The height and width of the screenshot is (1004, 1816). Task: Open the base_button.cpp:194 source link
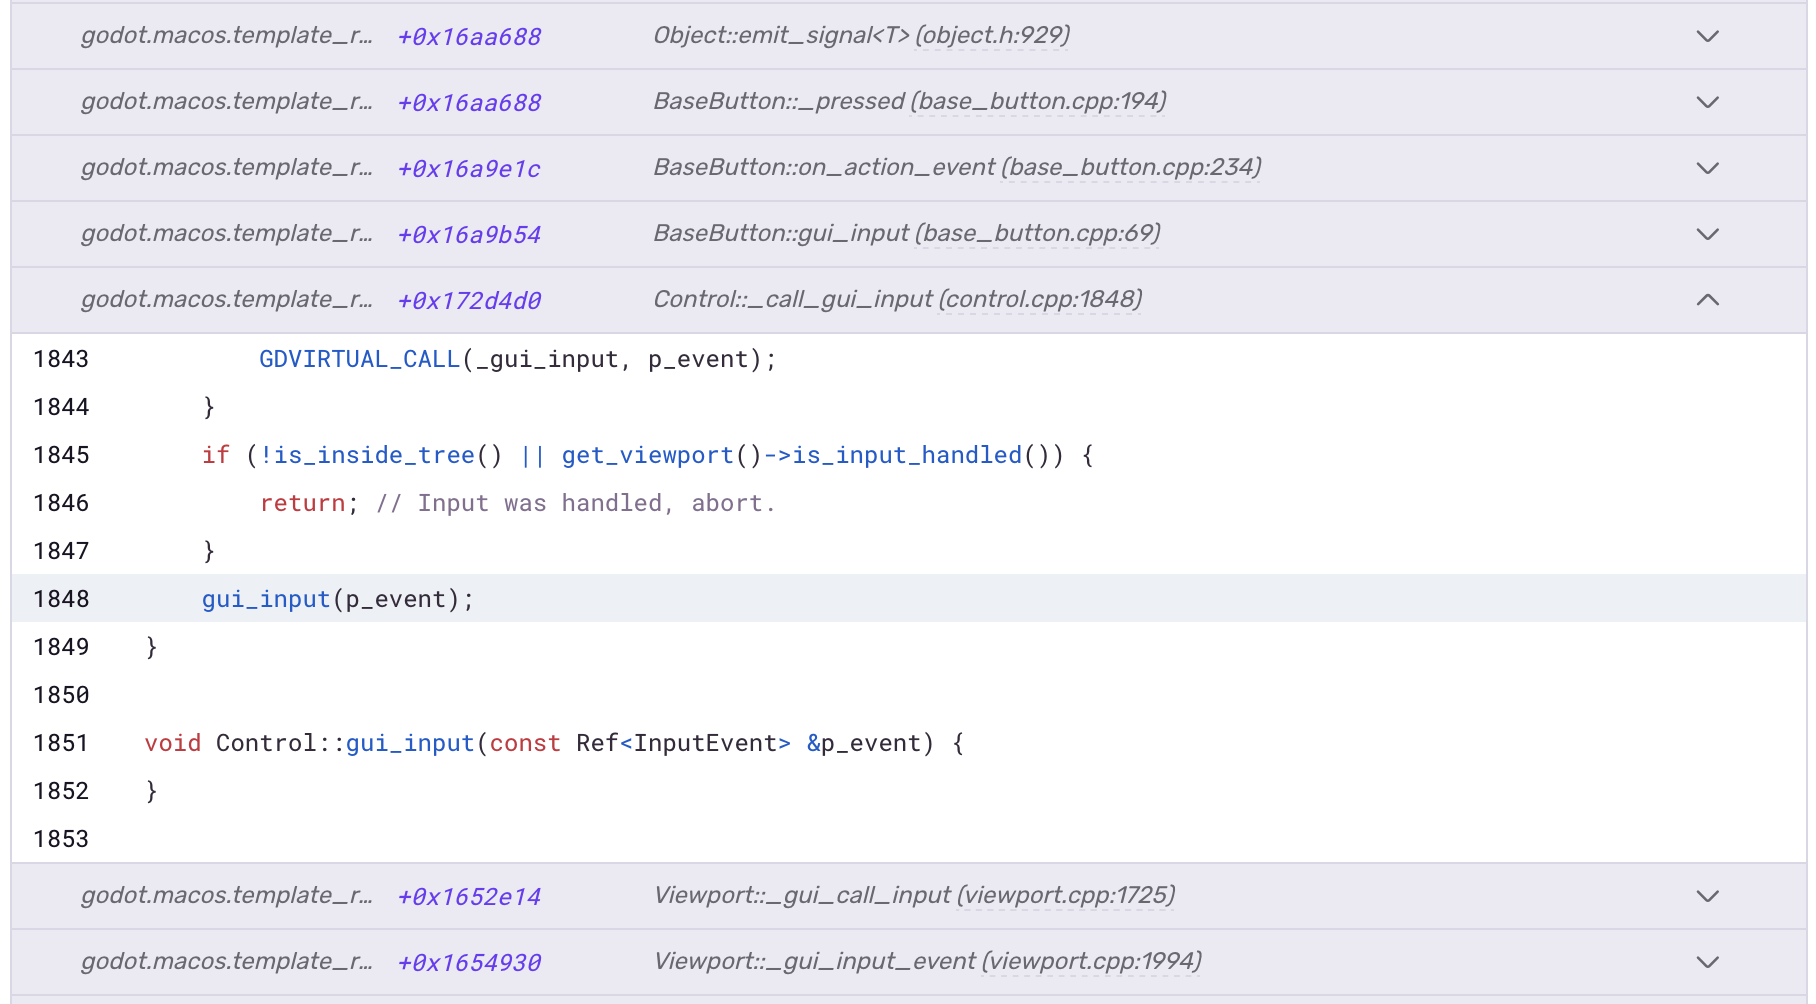pos(1038,102)
